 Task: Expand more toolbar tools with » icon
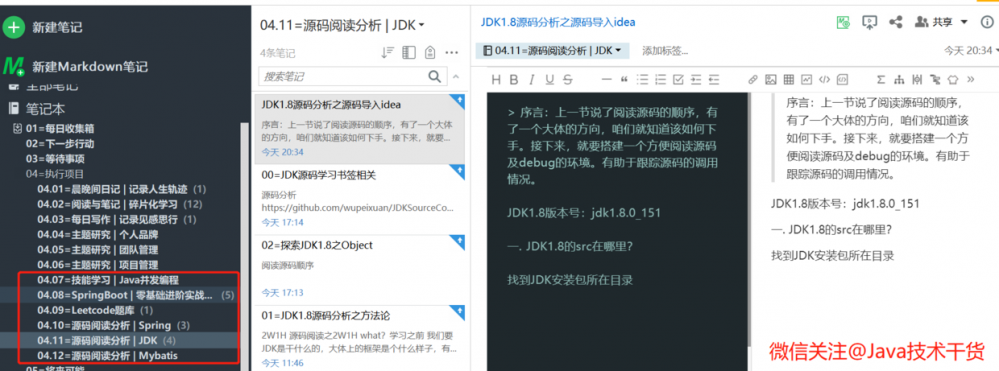click(x=971, y=80)
